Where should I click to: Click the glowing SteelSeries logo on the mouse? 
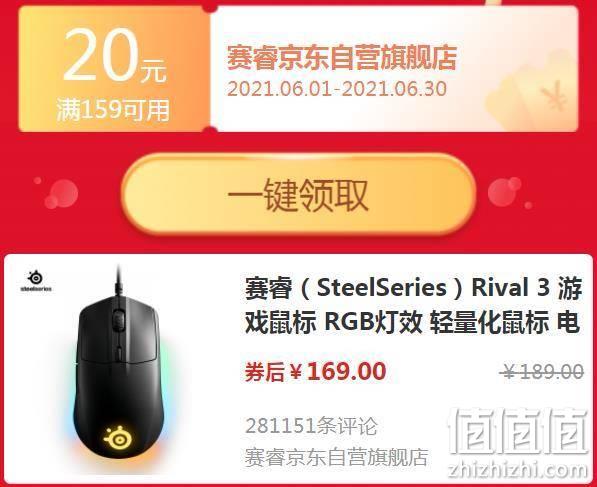pyautogui.click(x=118, y=437)
